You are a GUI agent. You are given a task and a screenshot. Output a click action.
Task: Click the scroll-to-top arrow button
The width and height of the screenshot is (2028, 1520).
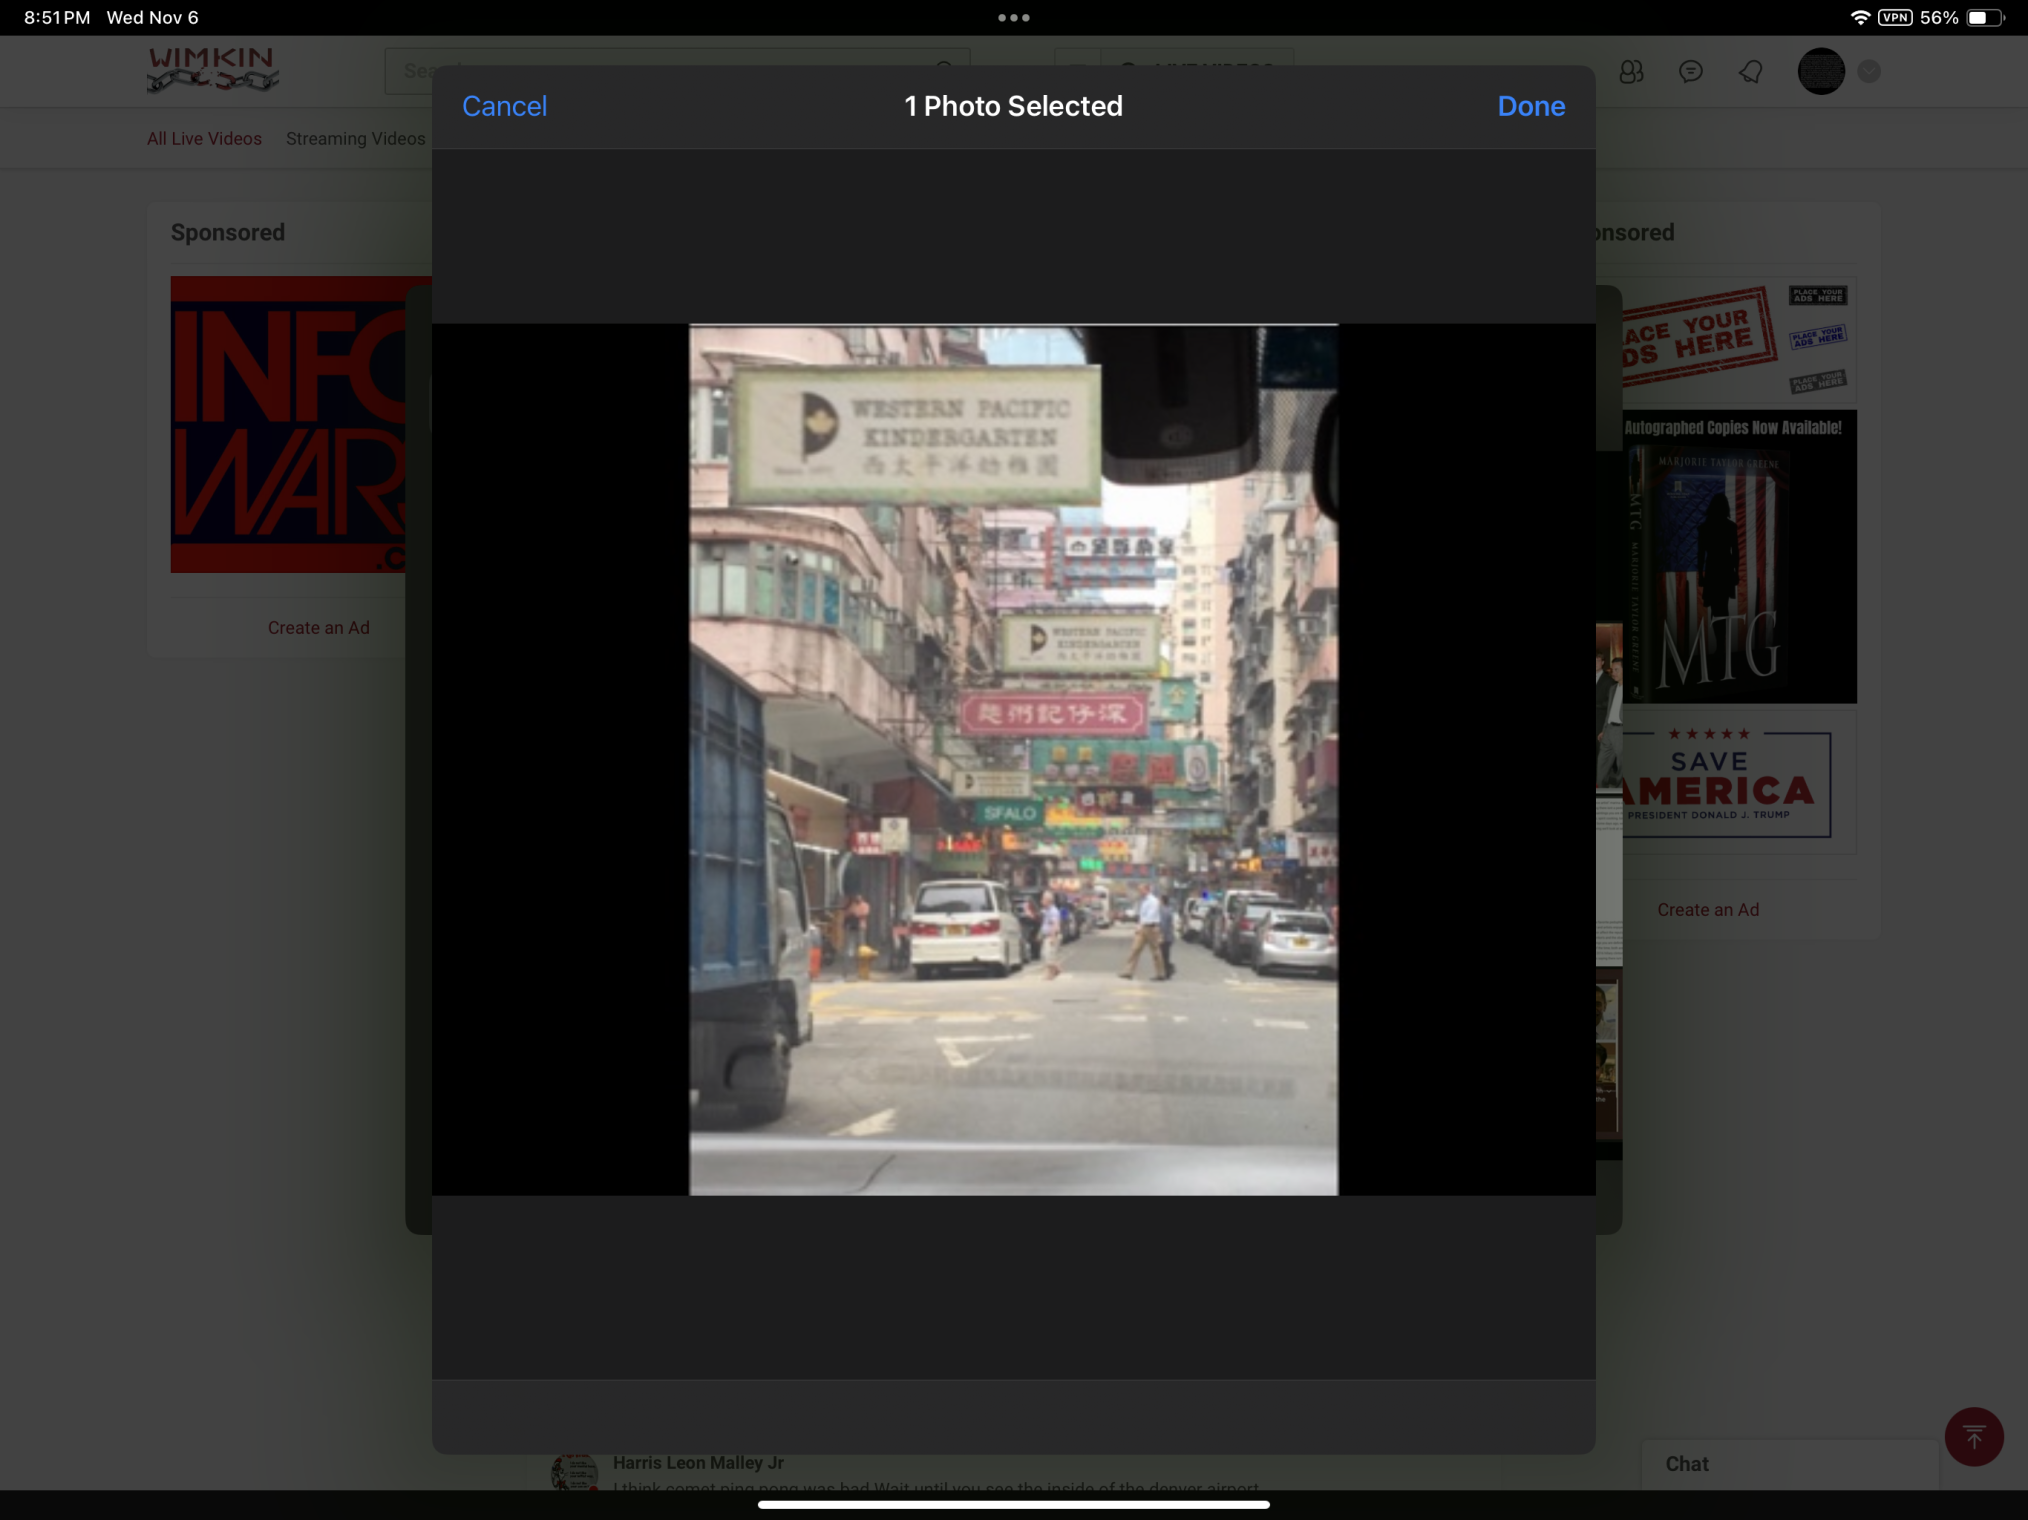(x=1973, y=1437)
